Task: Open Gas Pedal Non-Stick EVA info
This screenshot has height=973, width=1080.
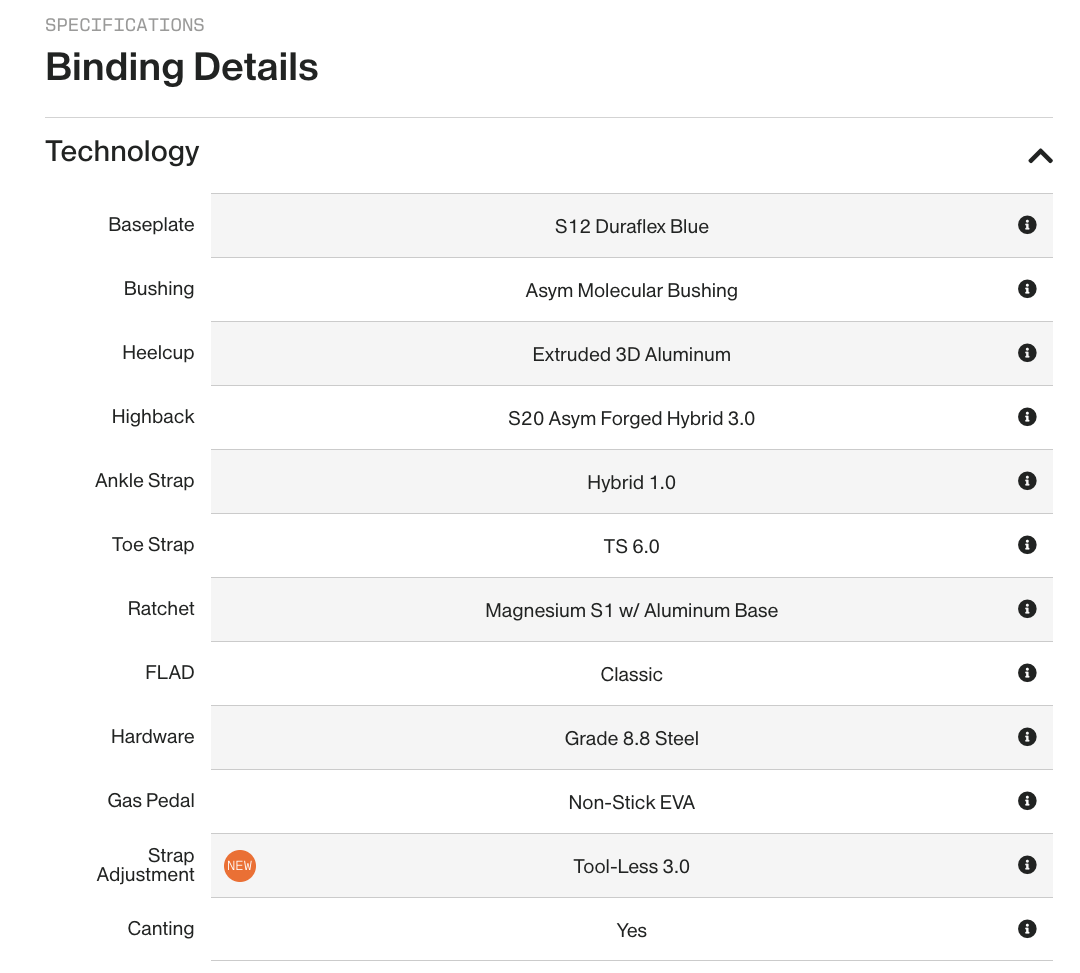Action: [x=1026, y=801]
